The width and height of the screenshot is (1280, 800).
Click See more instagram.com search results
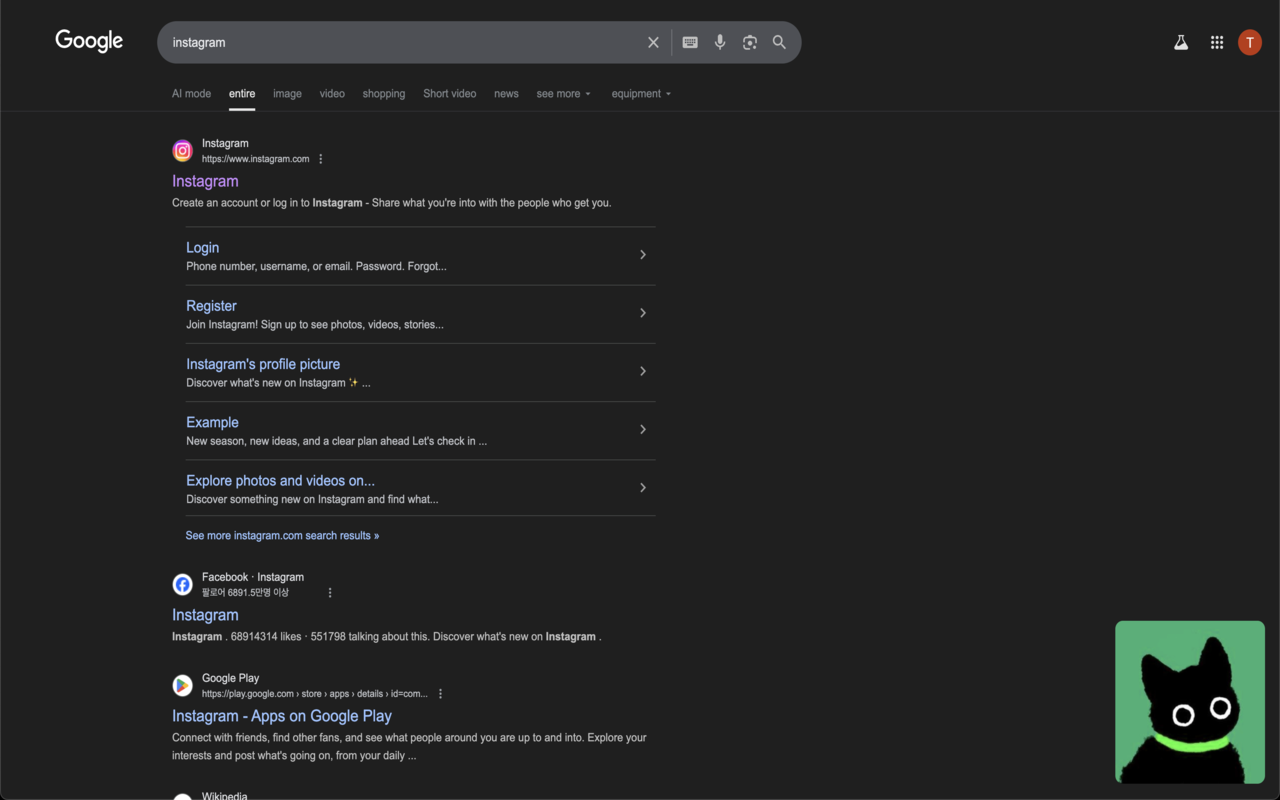pos(282,536)
